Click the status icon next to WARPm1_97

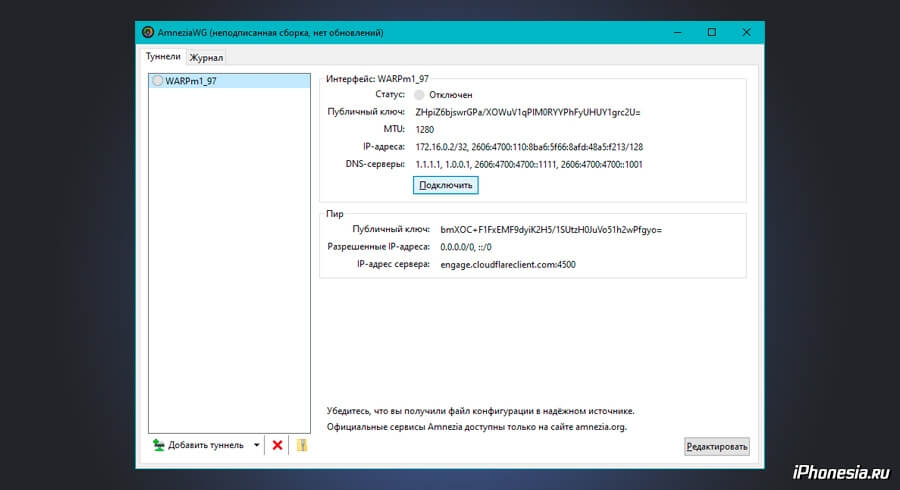[157, 81]
